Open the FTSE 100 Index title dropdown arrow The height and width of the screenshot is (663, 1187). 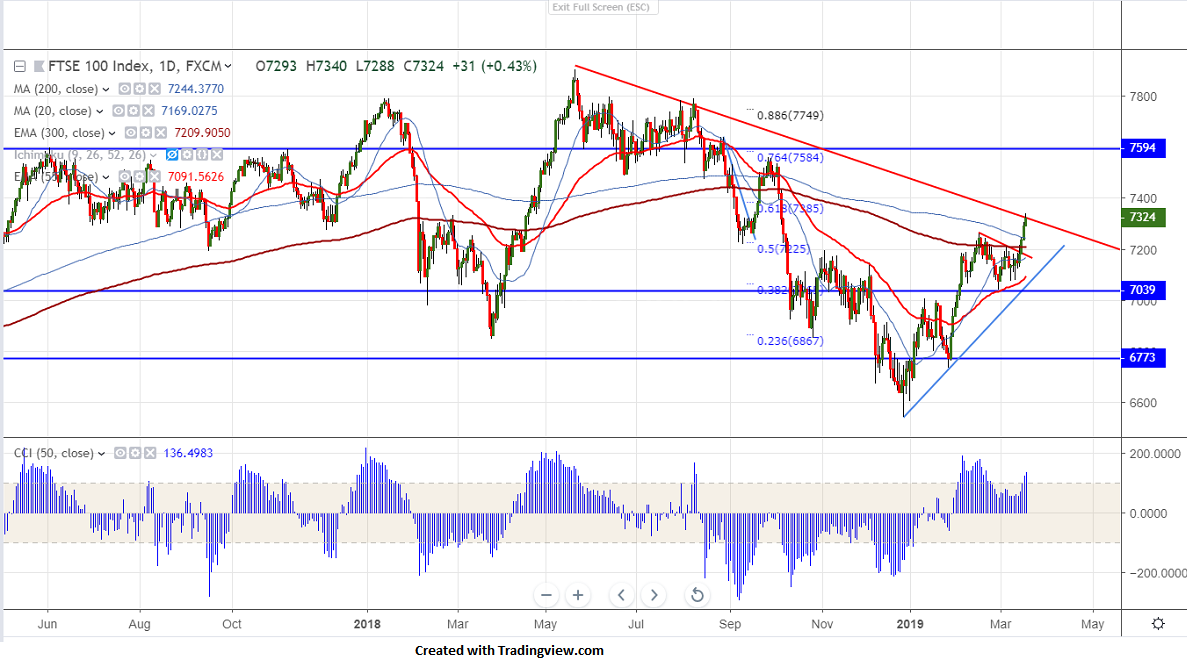click(x=228, y=67)
